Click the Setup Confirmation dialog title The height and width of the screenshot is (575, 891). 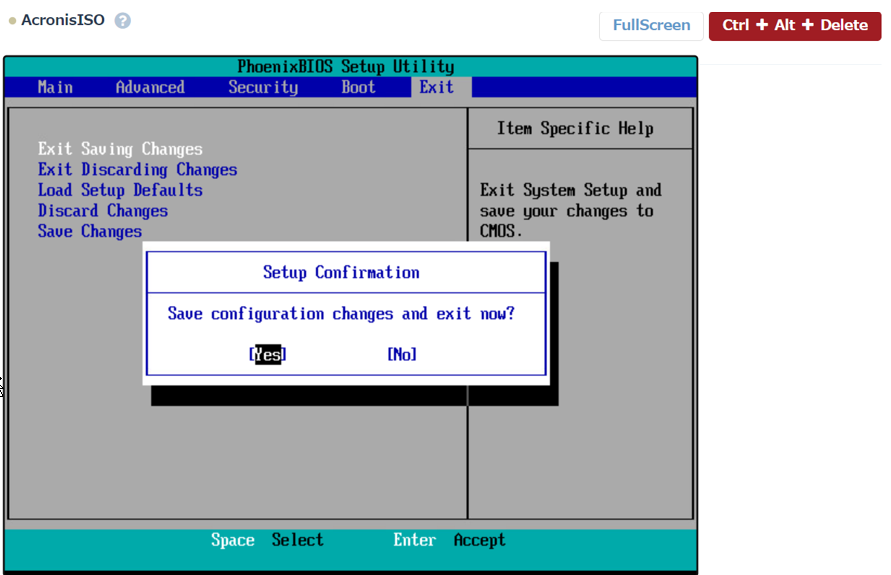pyautogui.click(x=341, y=273)
